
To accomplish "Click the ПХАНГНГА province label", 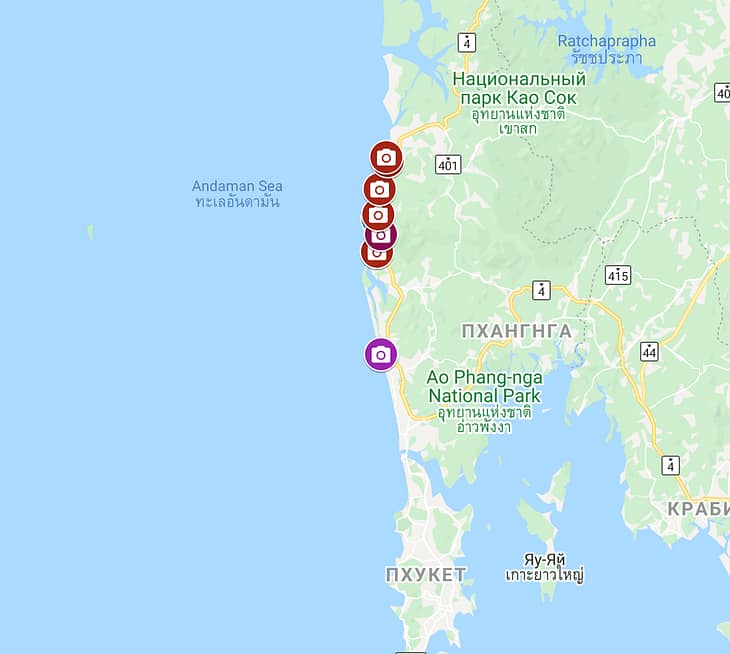I will pos(517,331).
